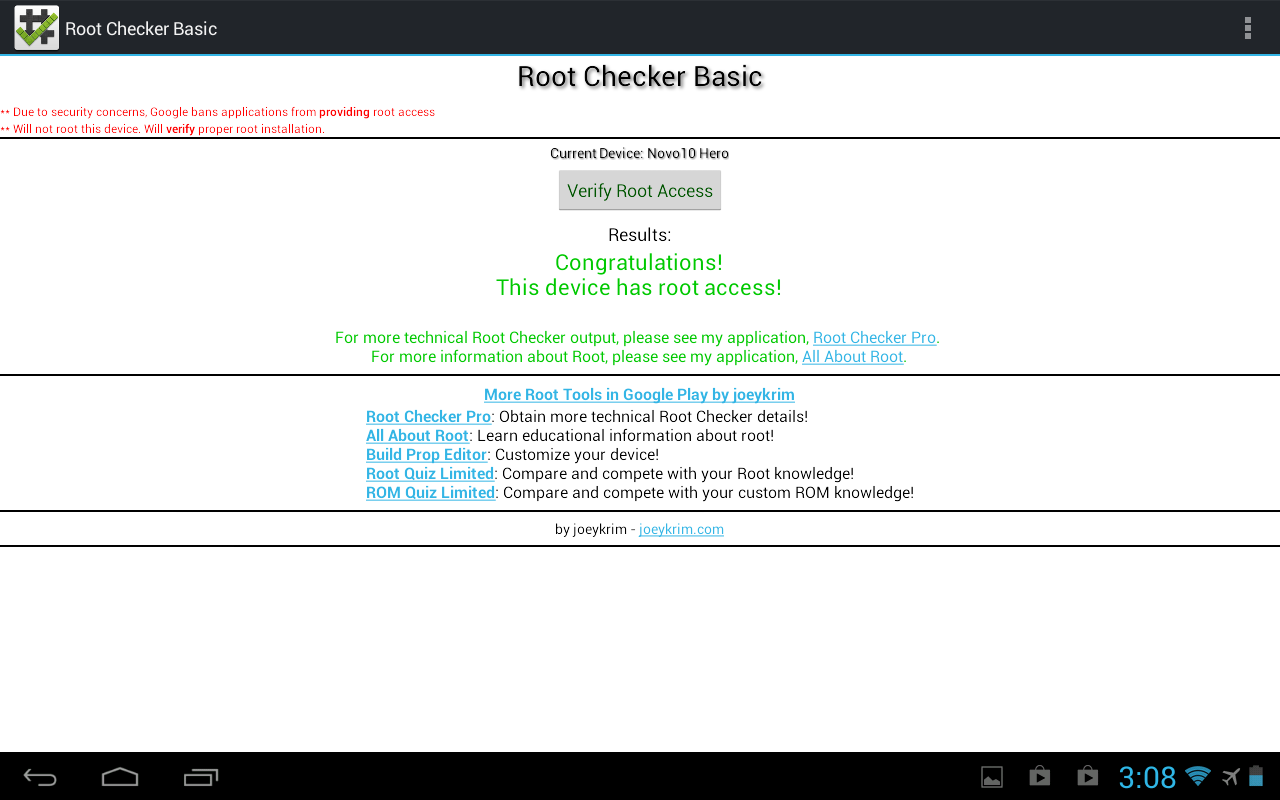1280x800 pixels.
Task: Tap the Root Checker Basic app icon
Action: click(36, 28)
